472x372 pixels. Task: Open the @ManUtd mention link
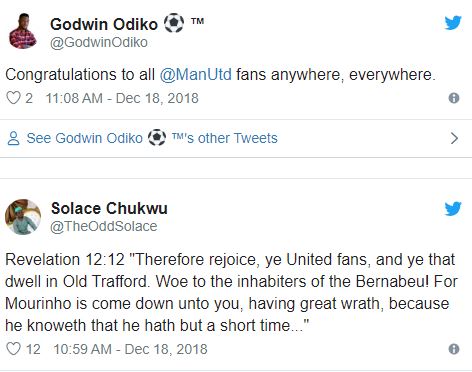click(x=196, y=74)
